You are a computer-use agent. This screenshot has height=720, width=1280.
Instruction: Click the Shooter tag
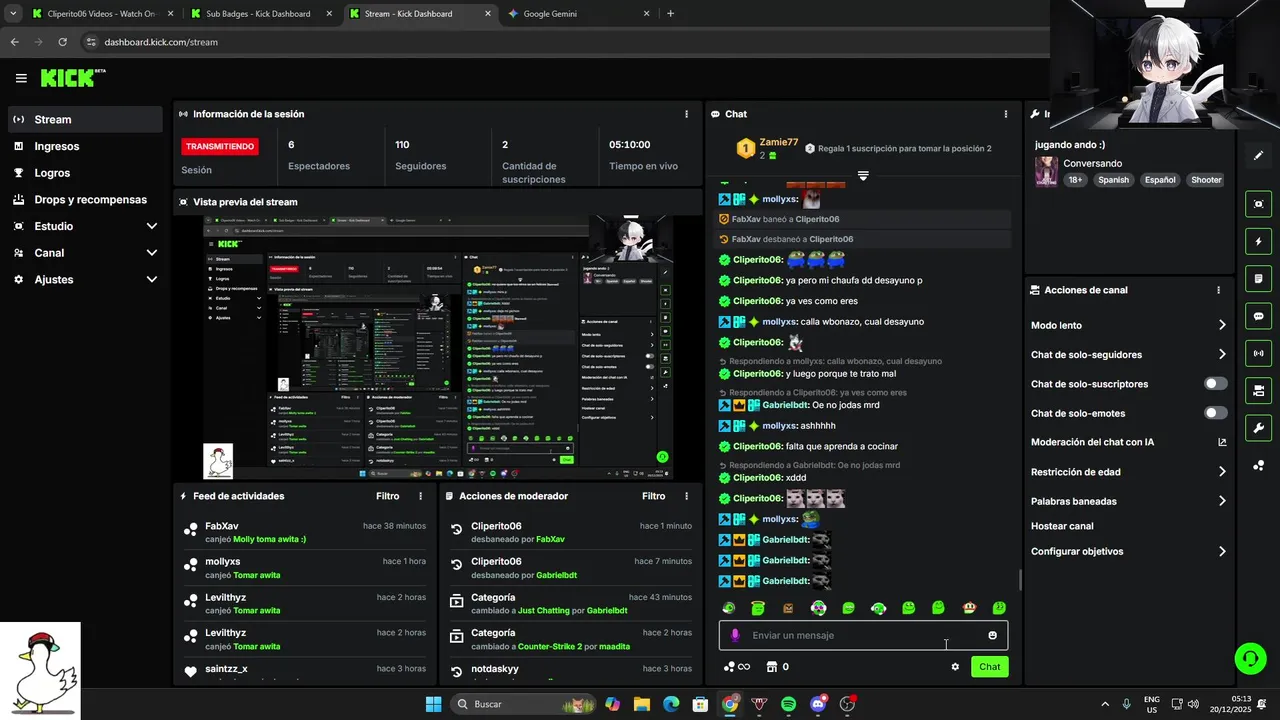(1206, 180)
